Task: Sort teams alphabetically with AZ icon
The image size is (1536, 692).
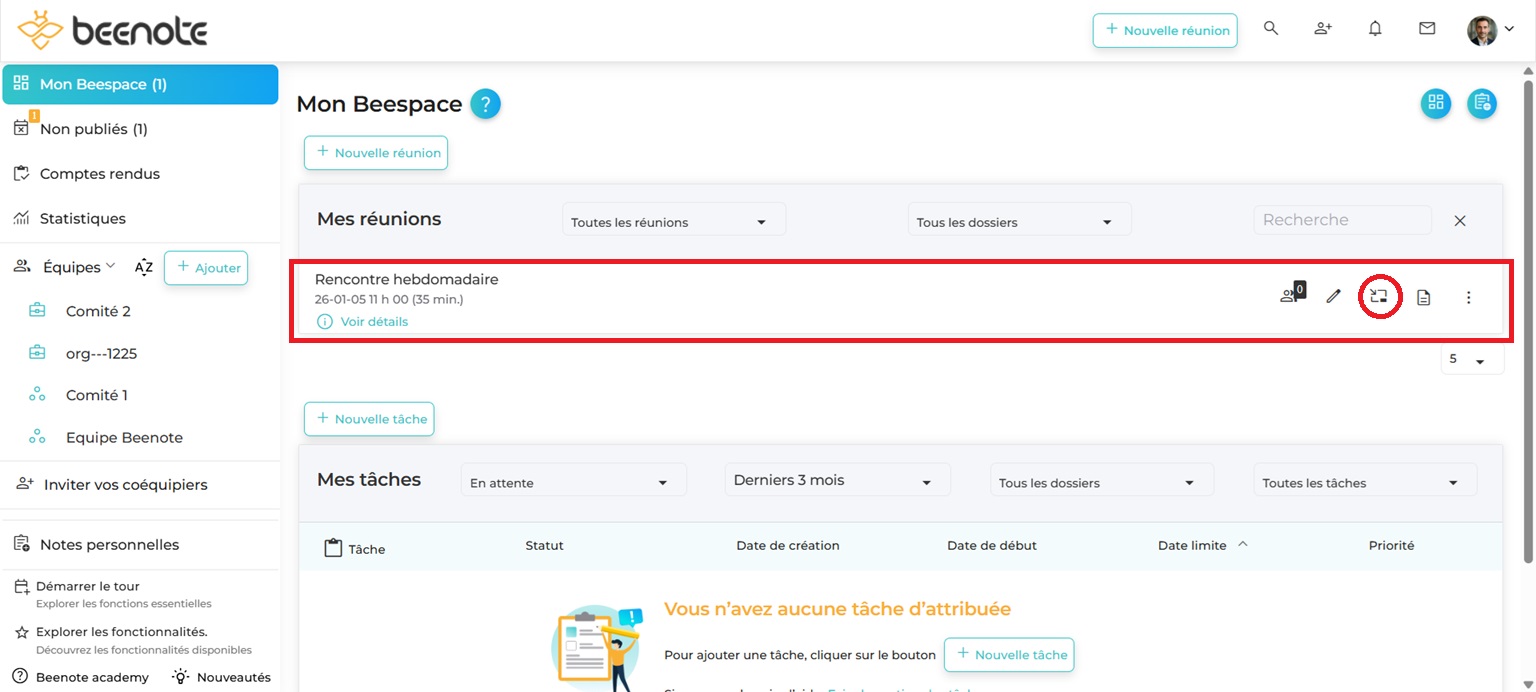Action: pos(144,267)
